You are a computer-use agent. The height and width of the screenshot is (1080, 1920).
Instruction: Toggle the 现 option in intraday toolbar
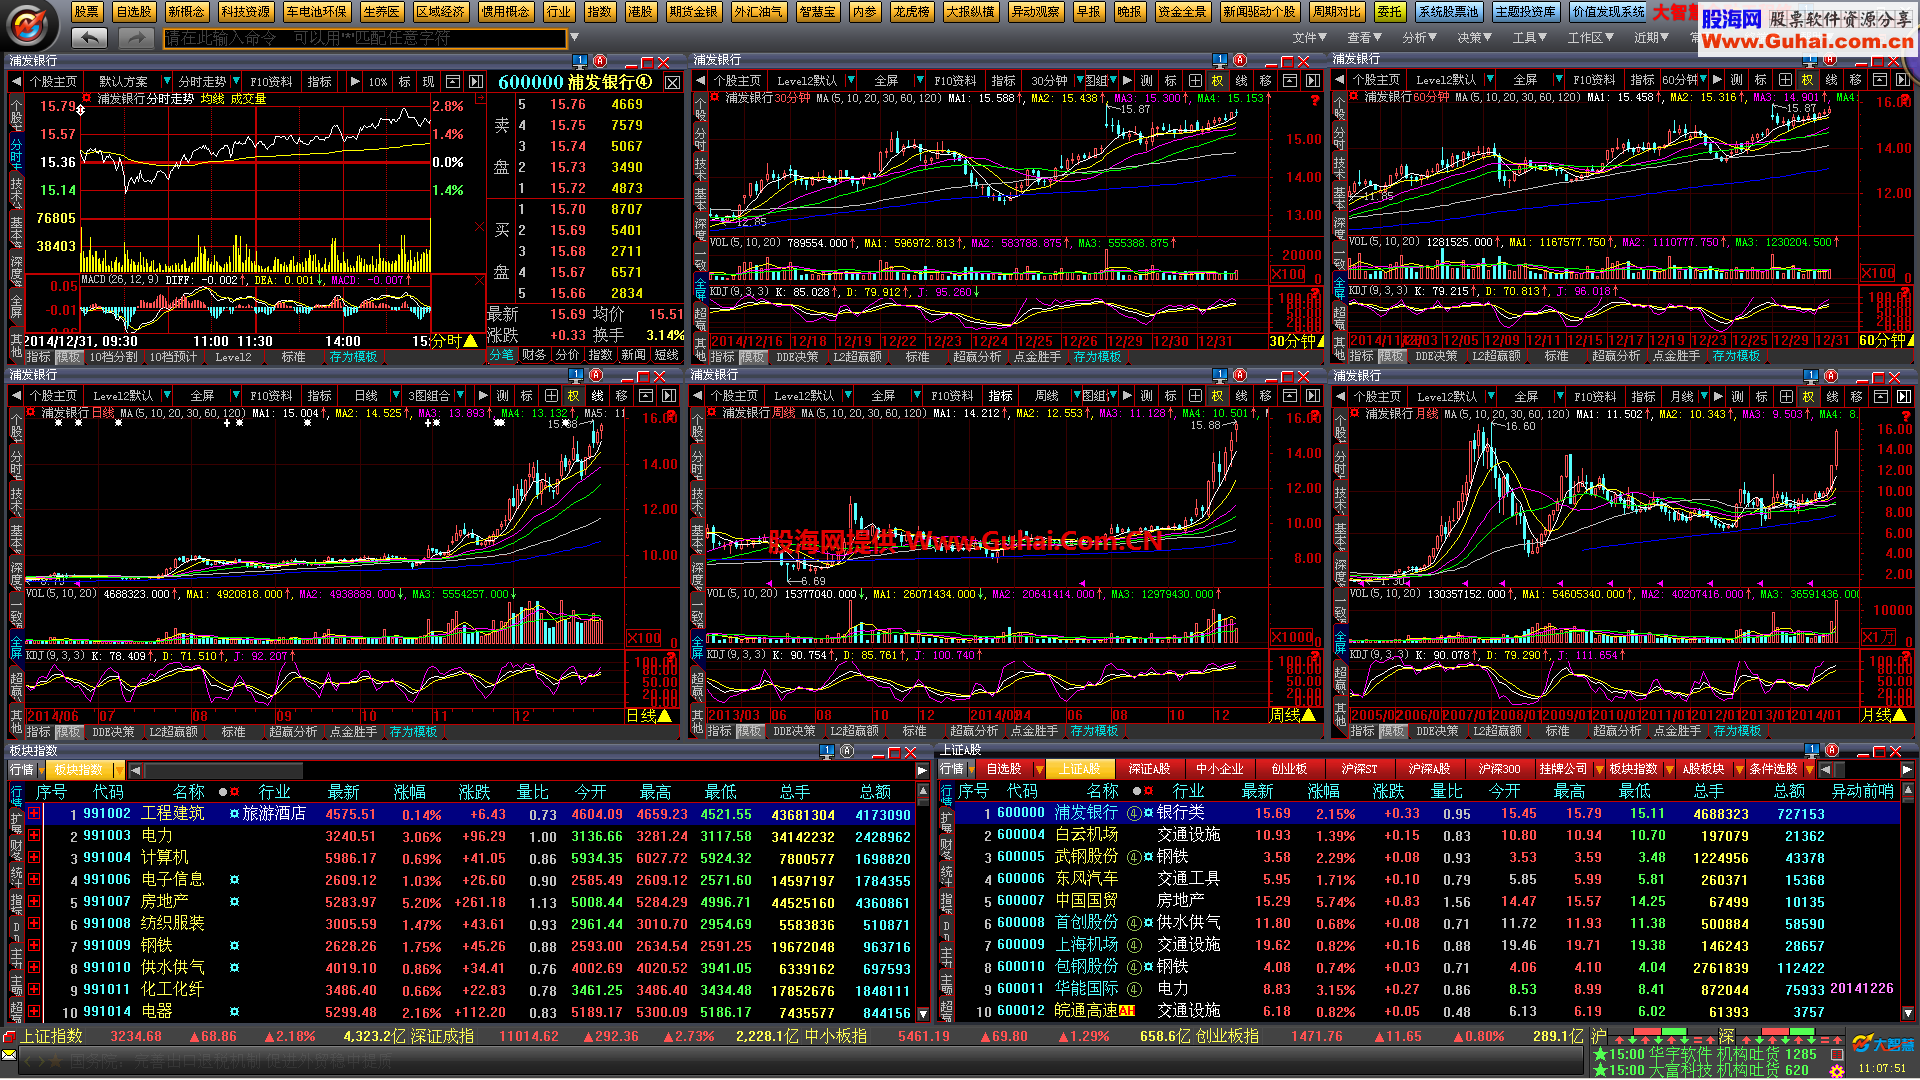429,81
